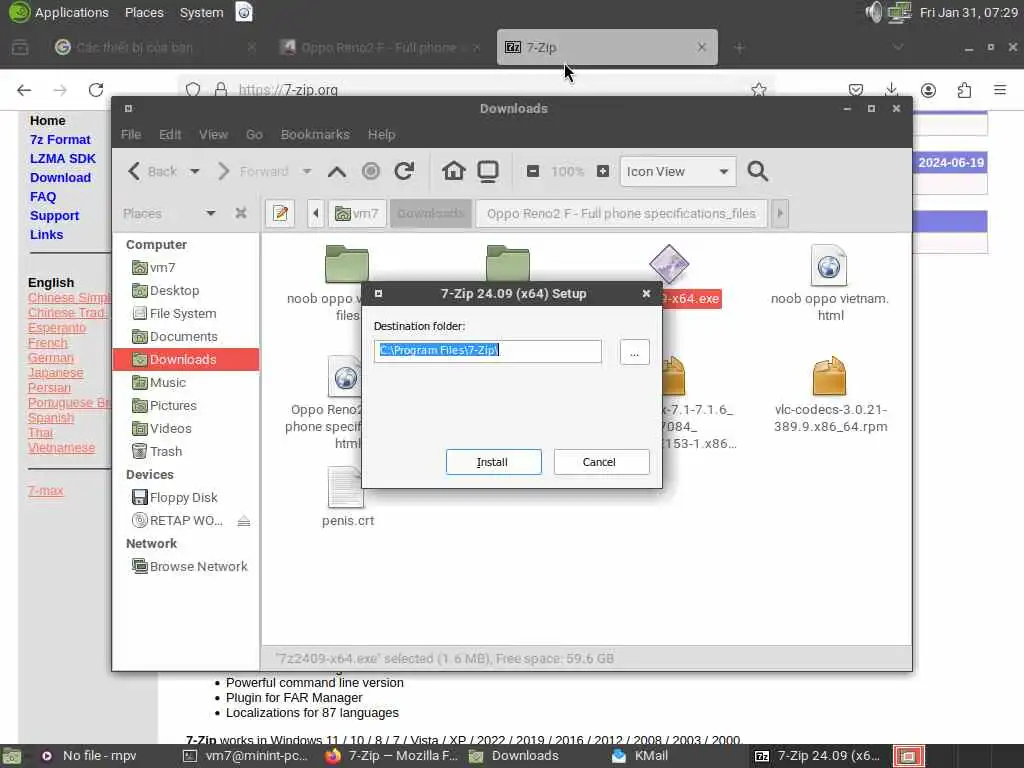Cancel the 7-Zip setup dialog

point(601,462)
